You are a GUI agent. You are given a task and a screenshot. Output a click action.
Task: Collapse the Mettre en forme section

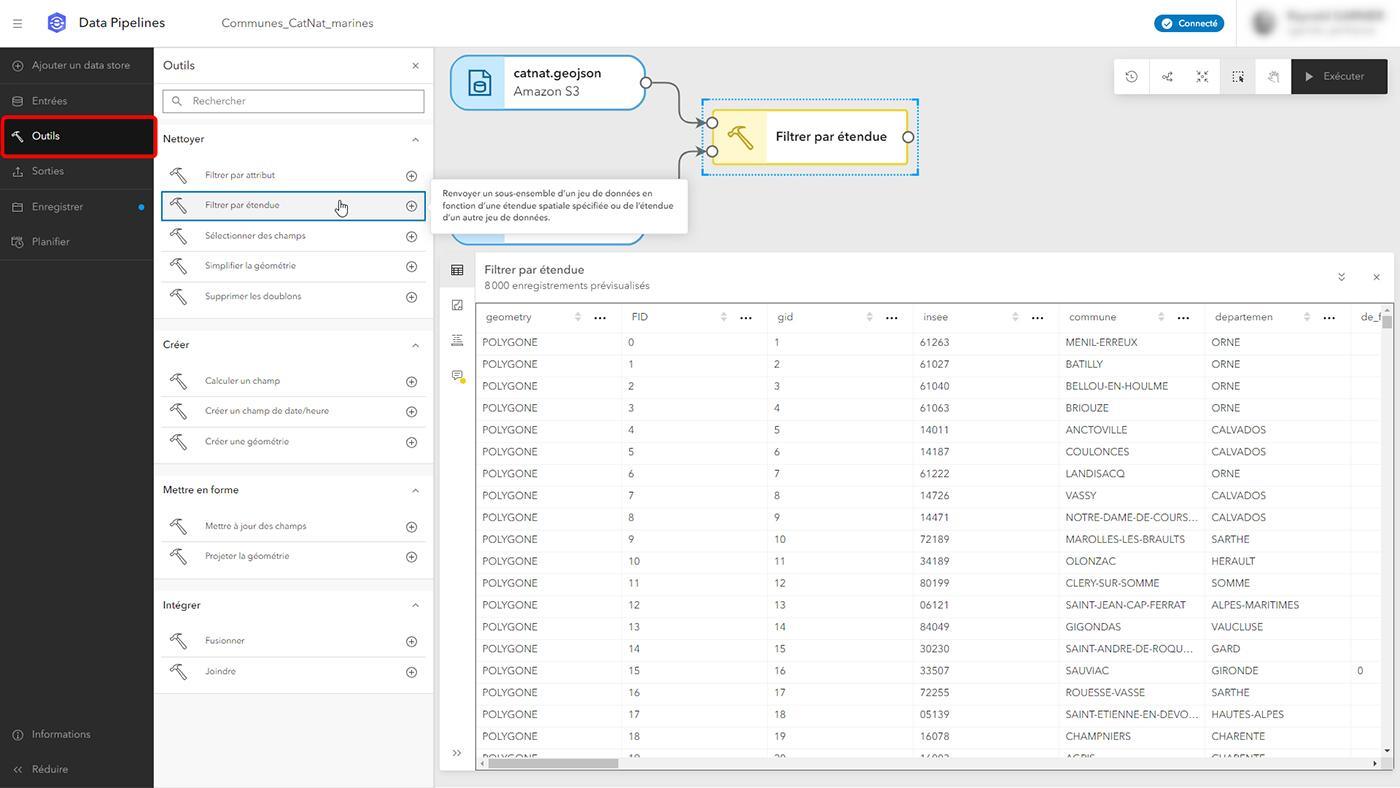(415, 491)
